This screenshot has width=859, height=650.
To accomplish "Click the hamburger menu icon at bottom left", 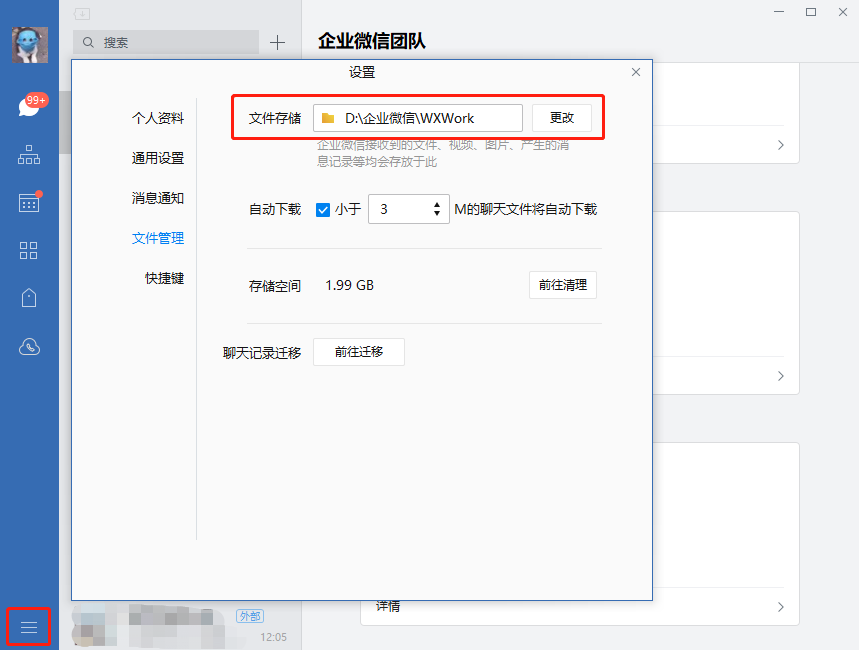I will [x=29, y=627].
